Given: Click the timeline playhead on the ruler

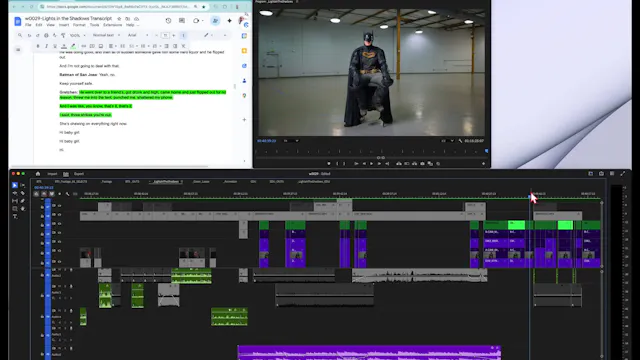Looking at the screenshot, I should tap(530, 197).
